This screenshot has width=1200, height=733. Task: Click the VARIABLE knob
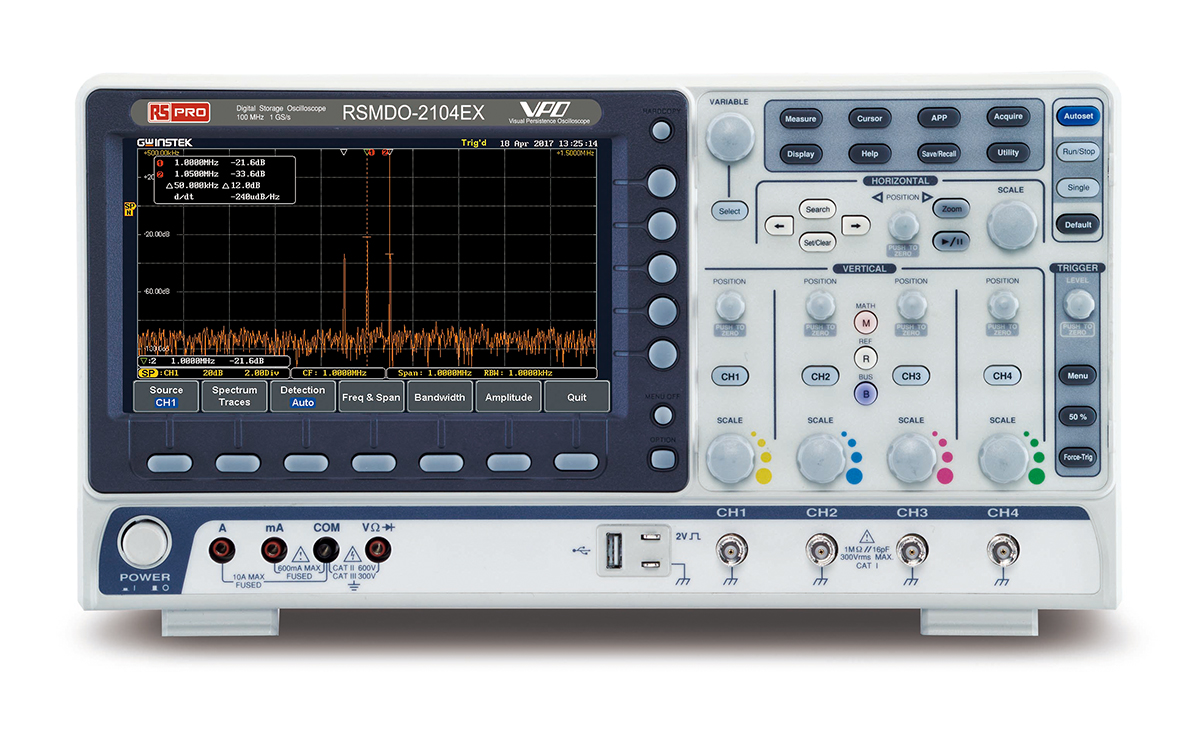(x=730, y=137)
